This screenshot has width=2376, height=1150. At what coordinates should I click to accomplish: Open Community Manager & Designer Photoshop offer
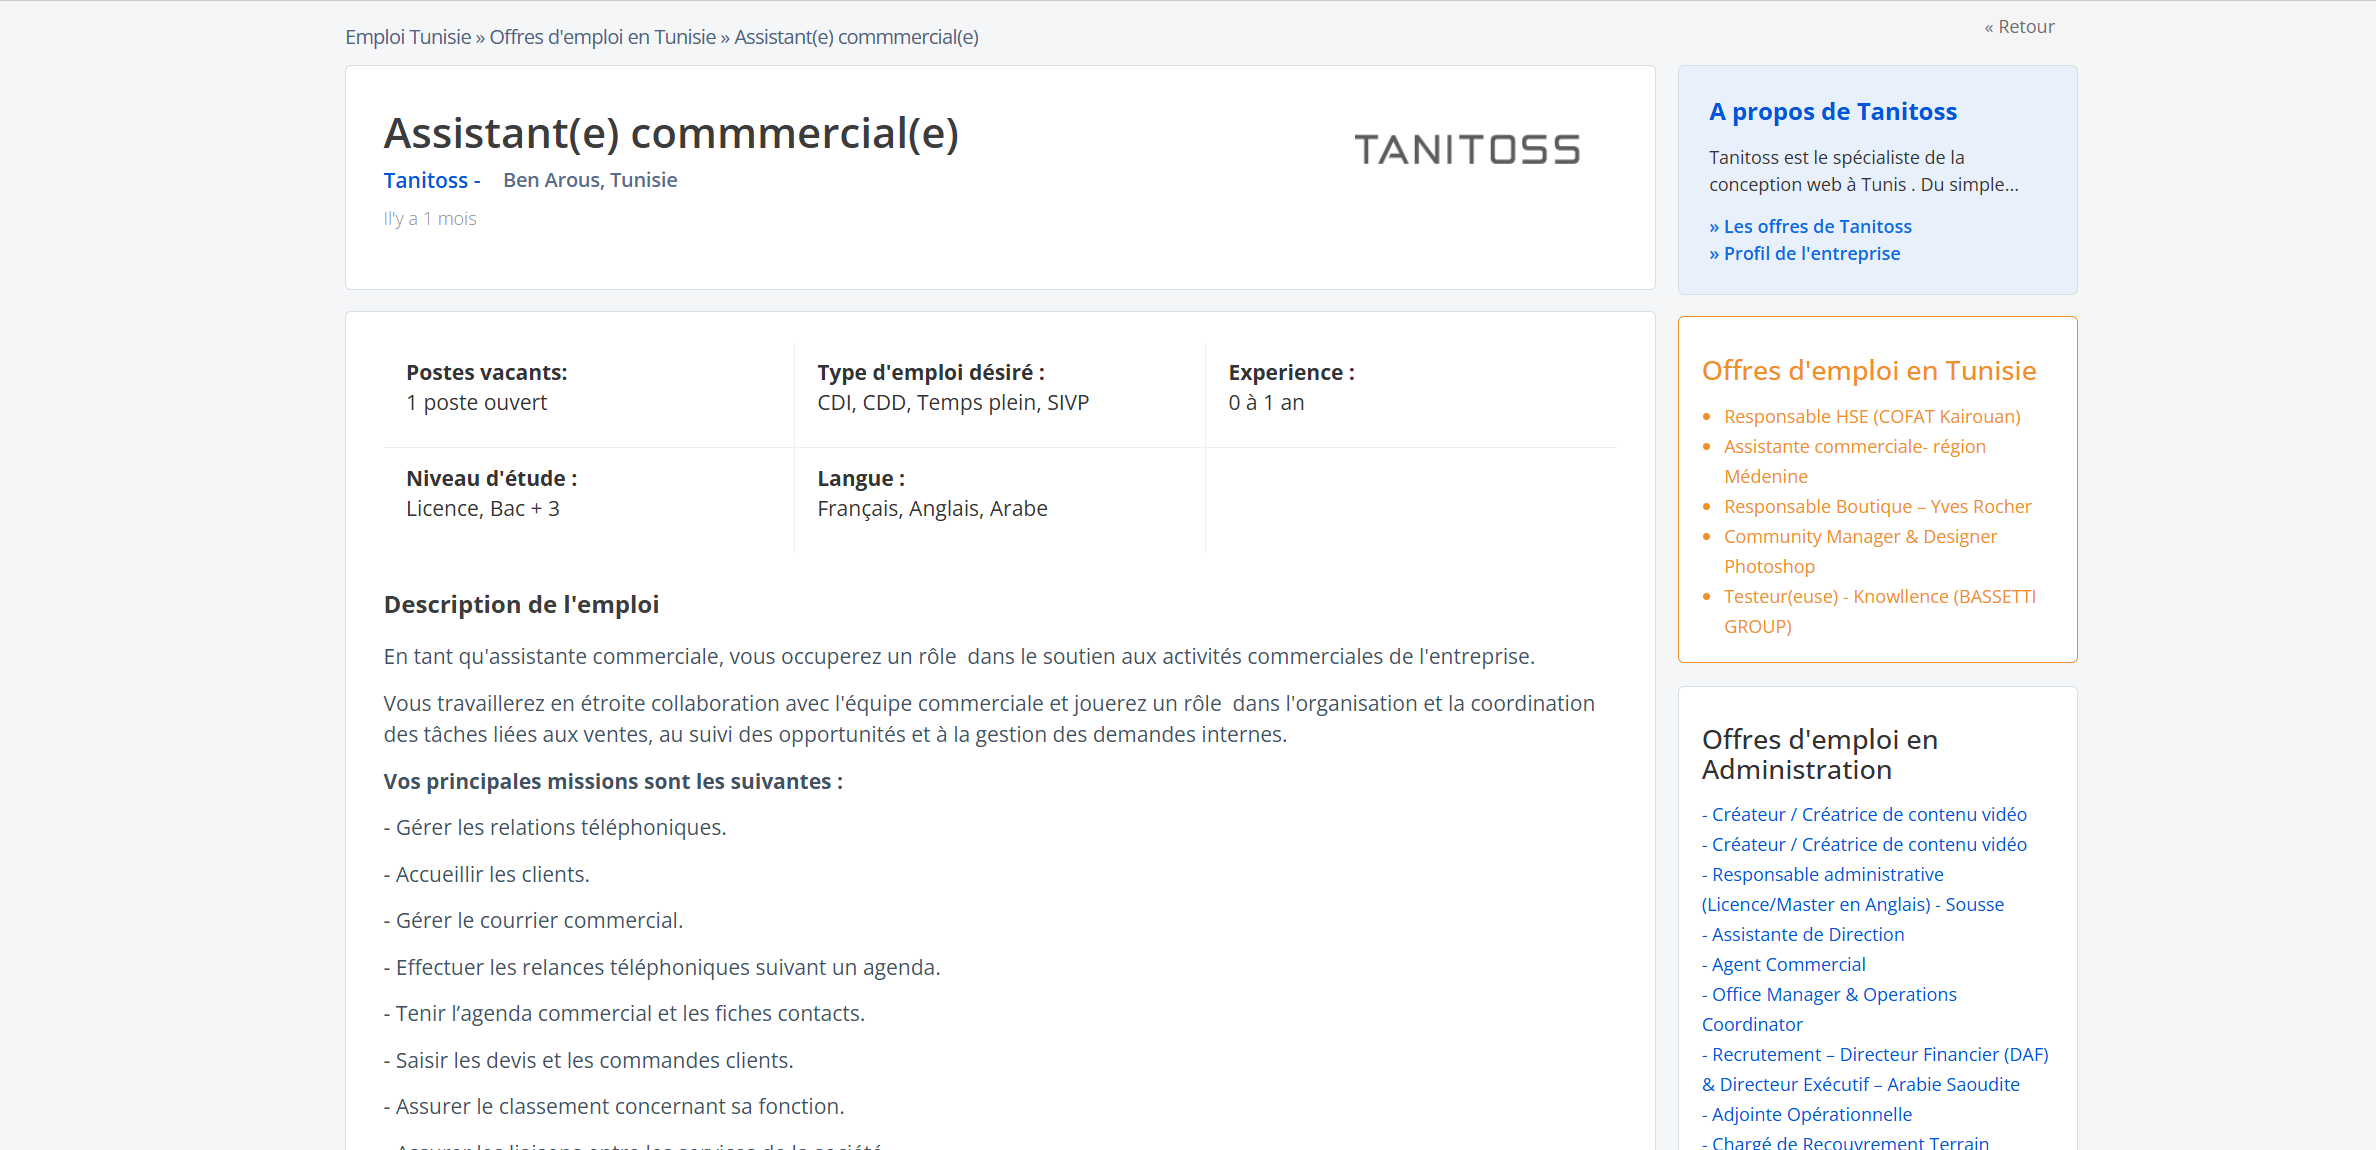pyautogui.click(x=1860, y=551)
